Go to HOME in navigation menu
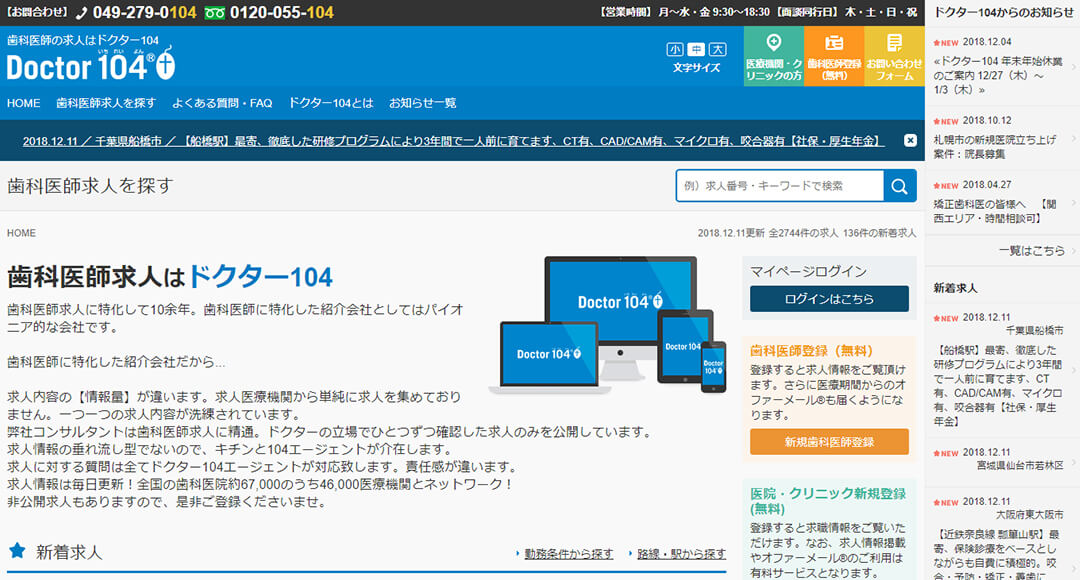This screenshot has width=1080, height=580. (x=23, y=103)
